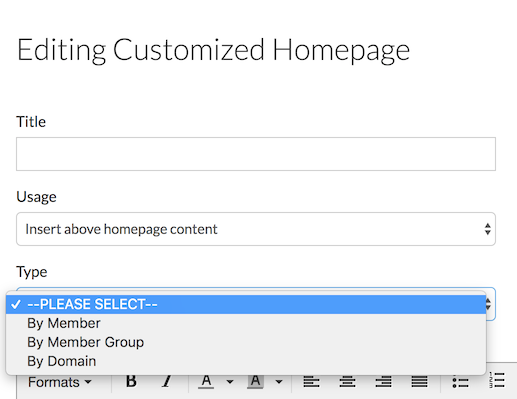This screenshot has height=399, width=517.
Task: Click into the Title input field
Action: [x=256, y=154]
